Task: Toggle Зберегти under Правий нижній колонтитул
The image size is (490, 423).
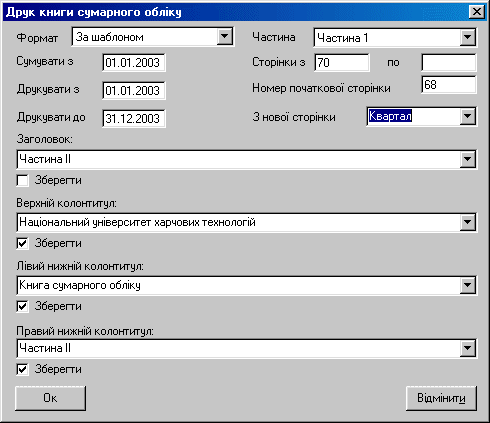Action: click(x=22, y=369)
